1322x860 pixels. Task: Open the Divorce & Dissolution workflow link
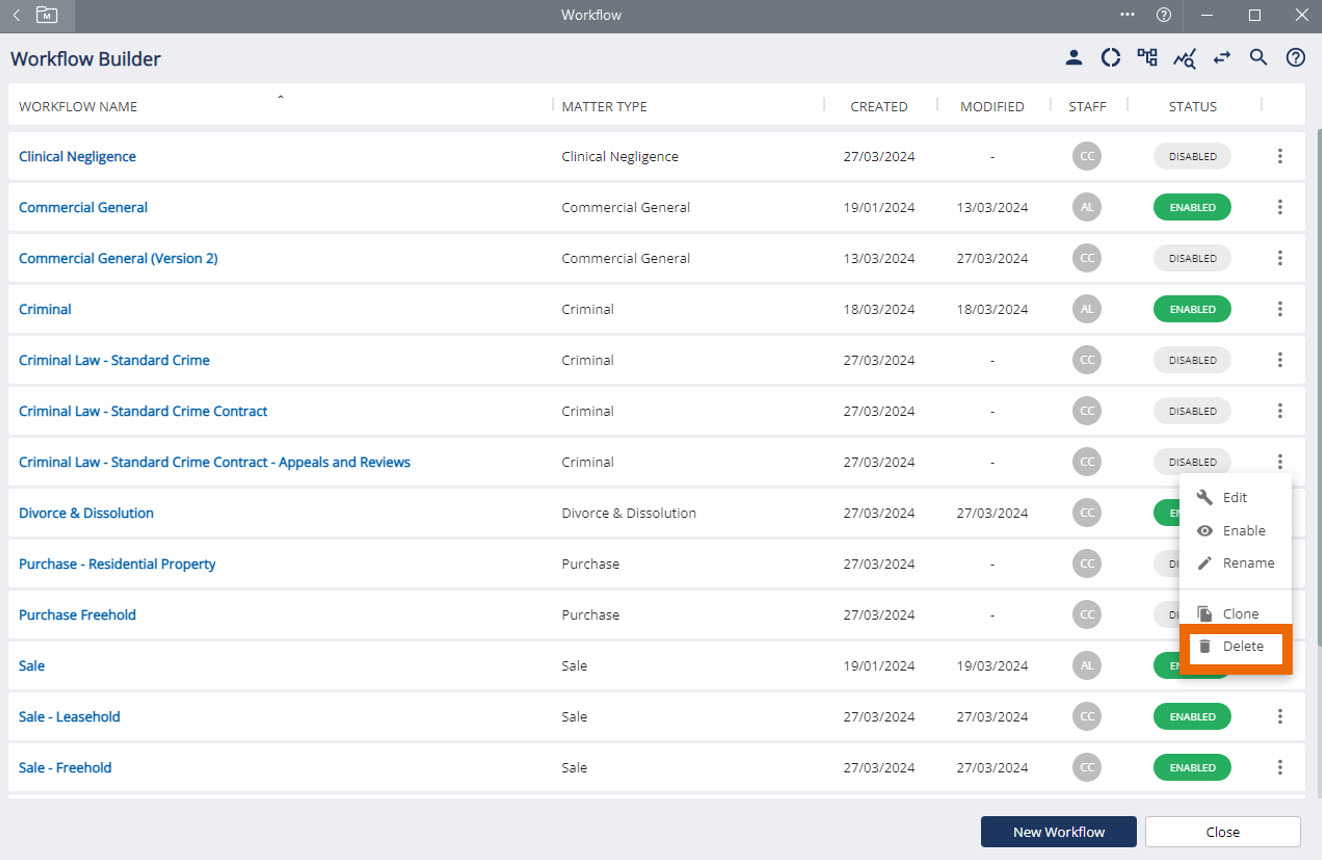86,513
